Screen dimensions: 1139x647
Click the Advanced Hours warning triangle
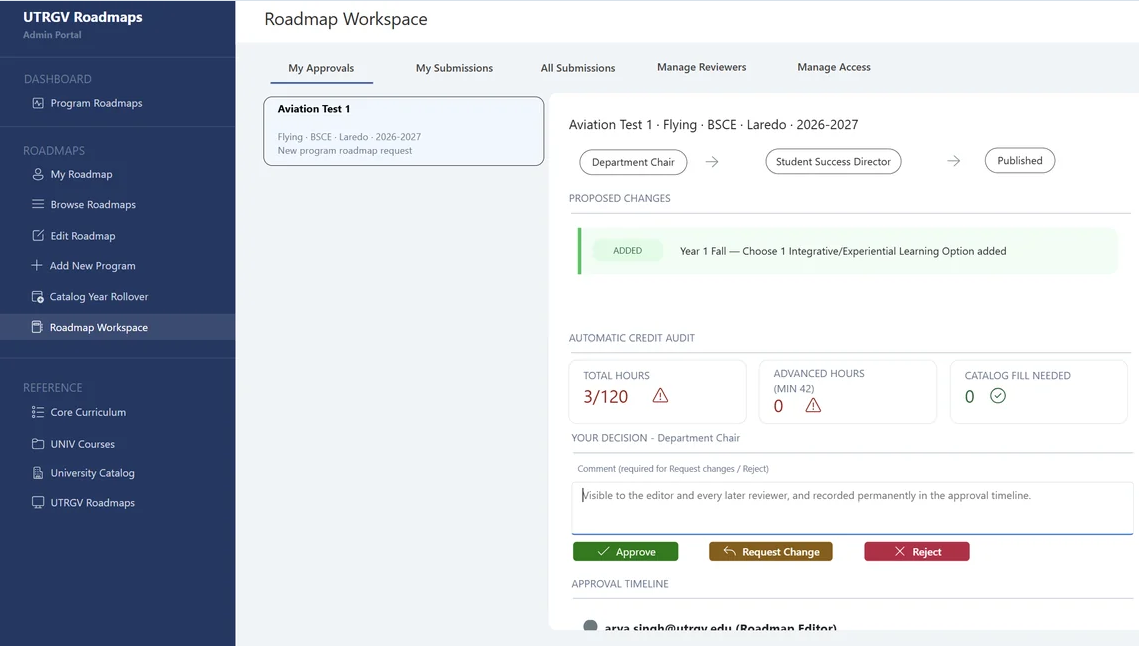pyautogui.click(x=813, y=405)
